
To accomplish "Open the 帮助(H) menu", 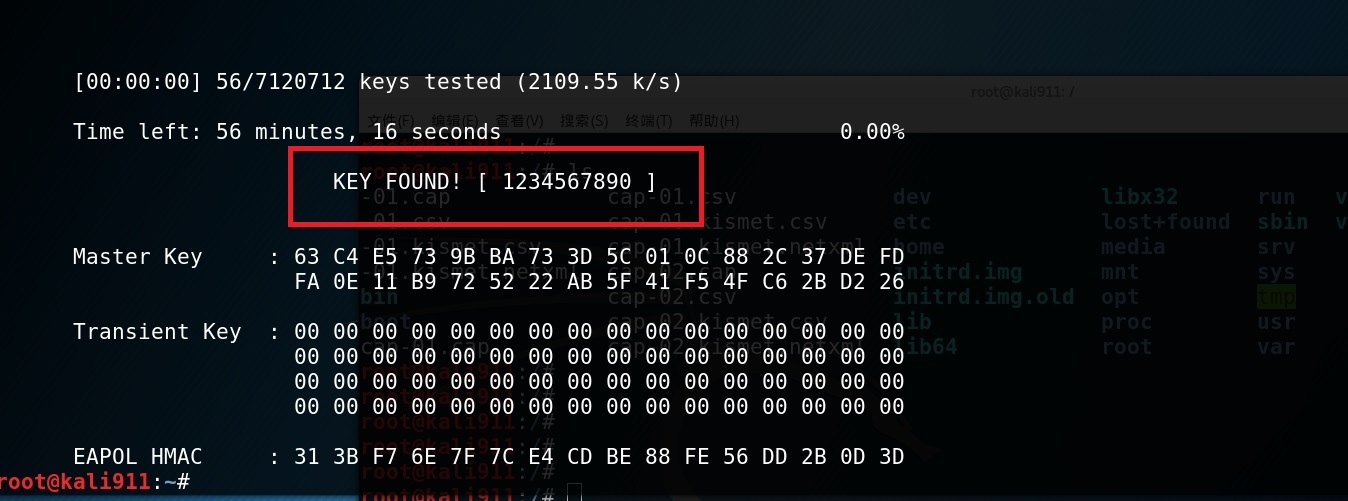I will [x=714, y=120].
